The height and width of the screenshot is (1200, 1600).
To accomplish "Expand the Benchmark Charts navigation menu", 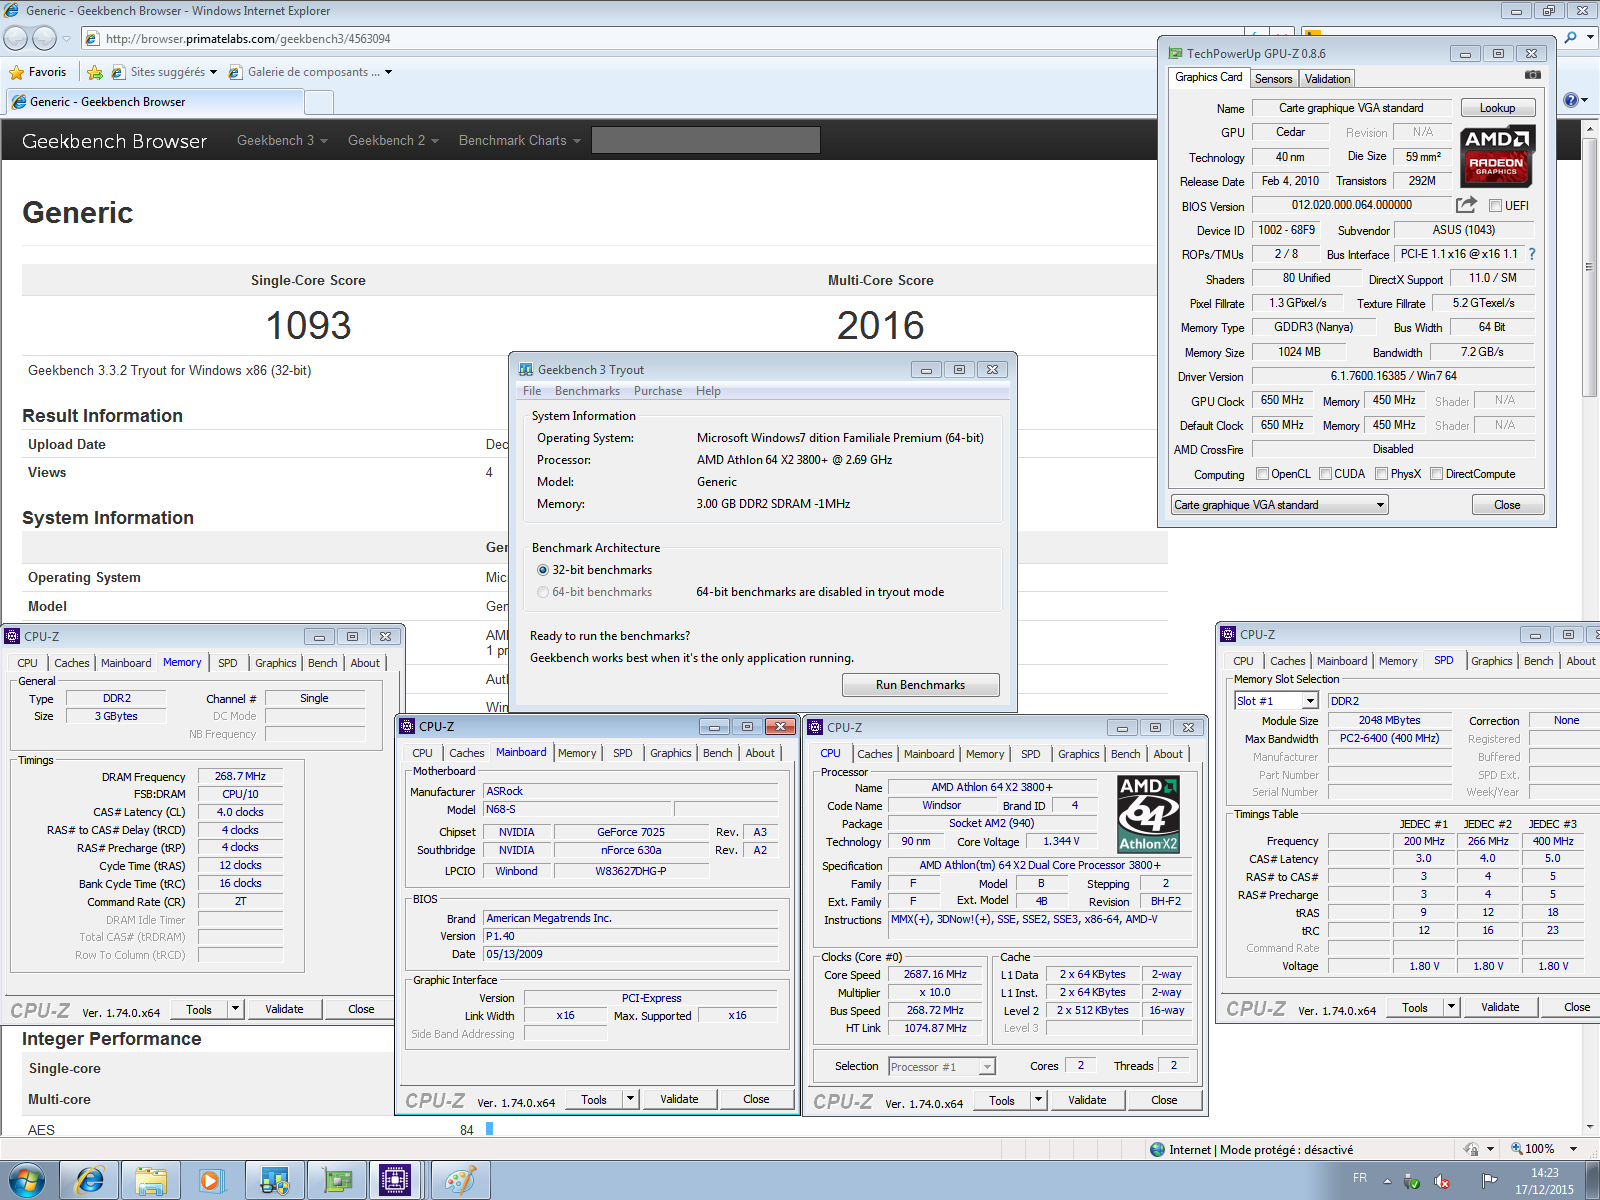I will click(520, 141).
